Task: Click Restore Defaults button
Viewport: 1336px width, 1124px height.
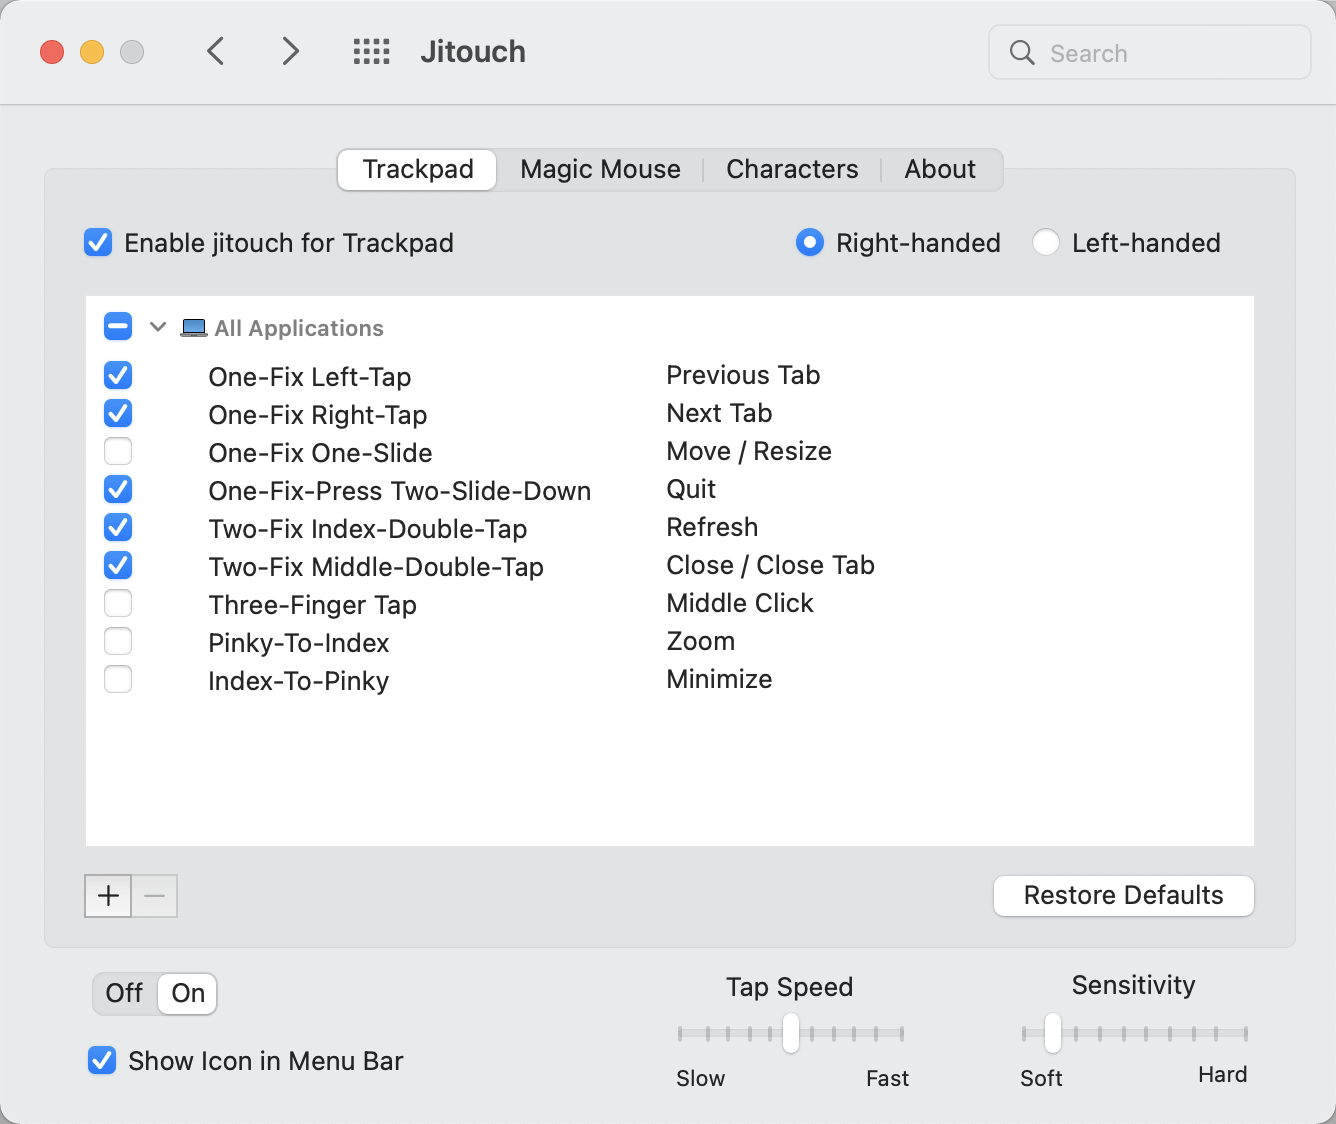Action: [x=1124, y=895]
